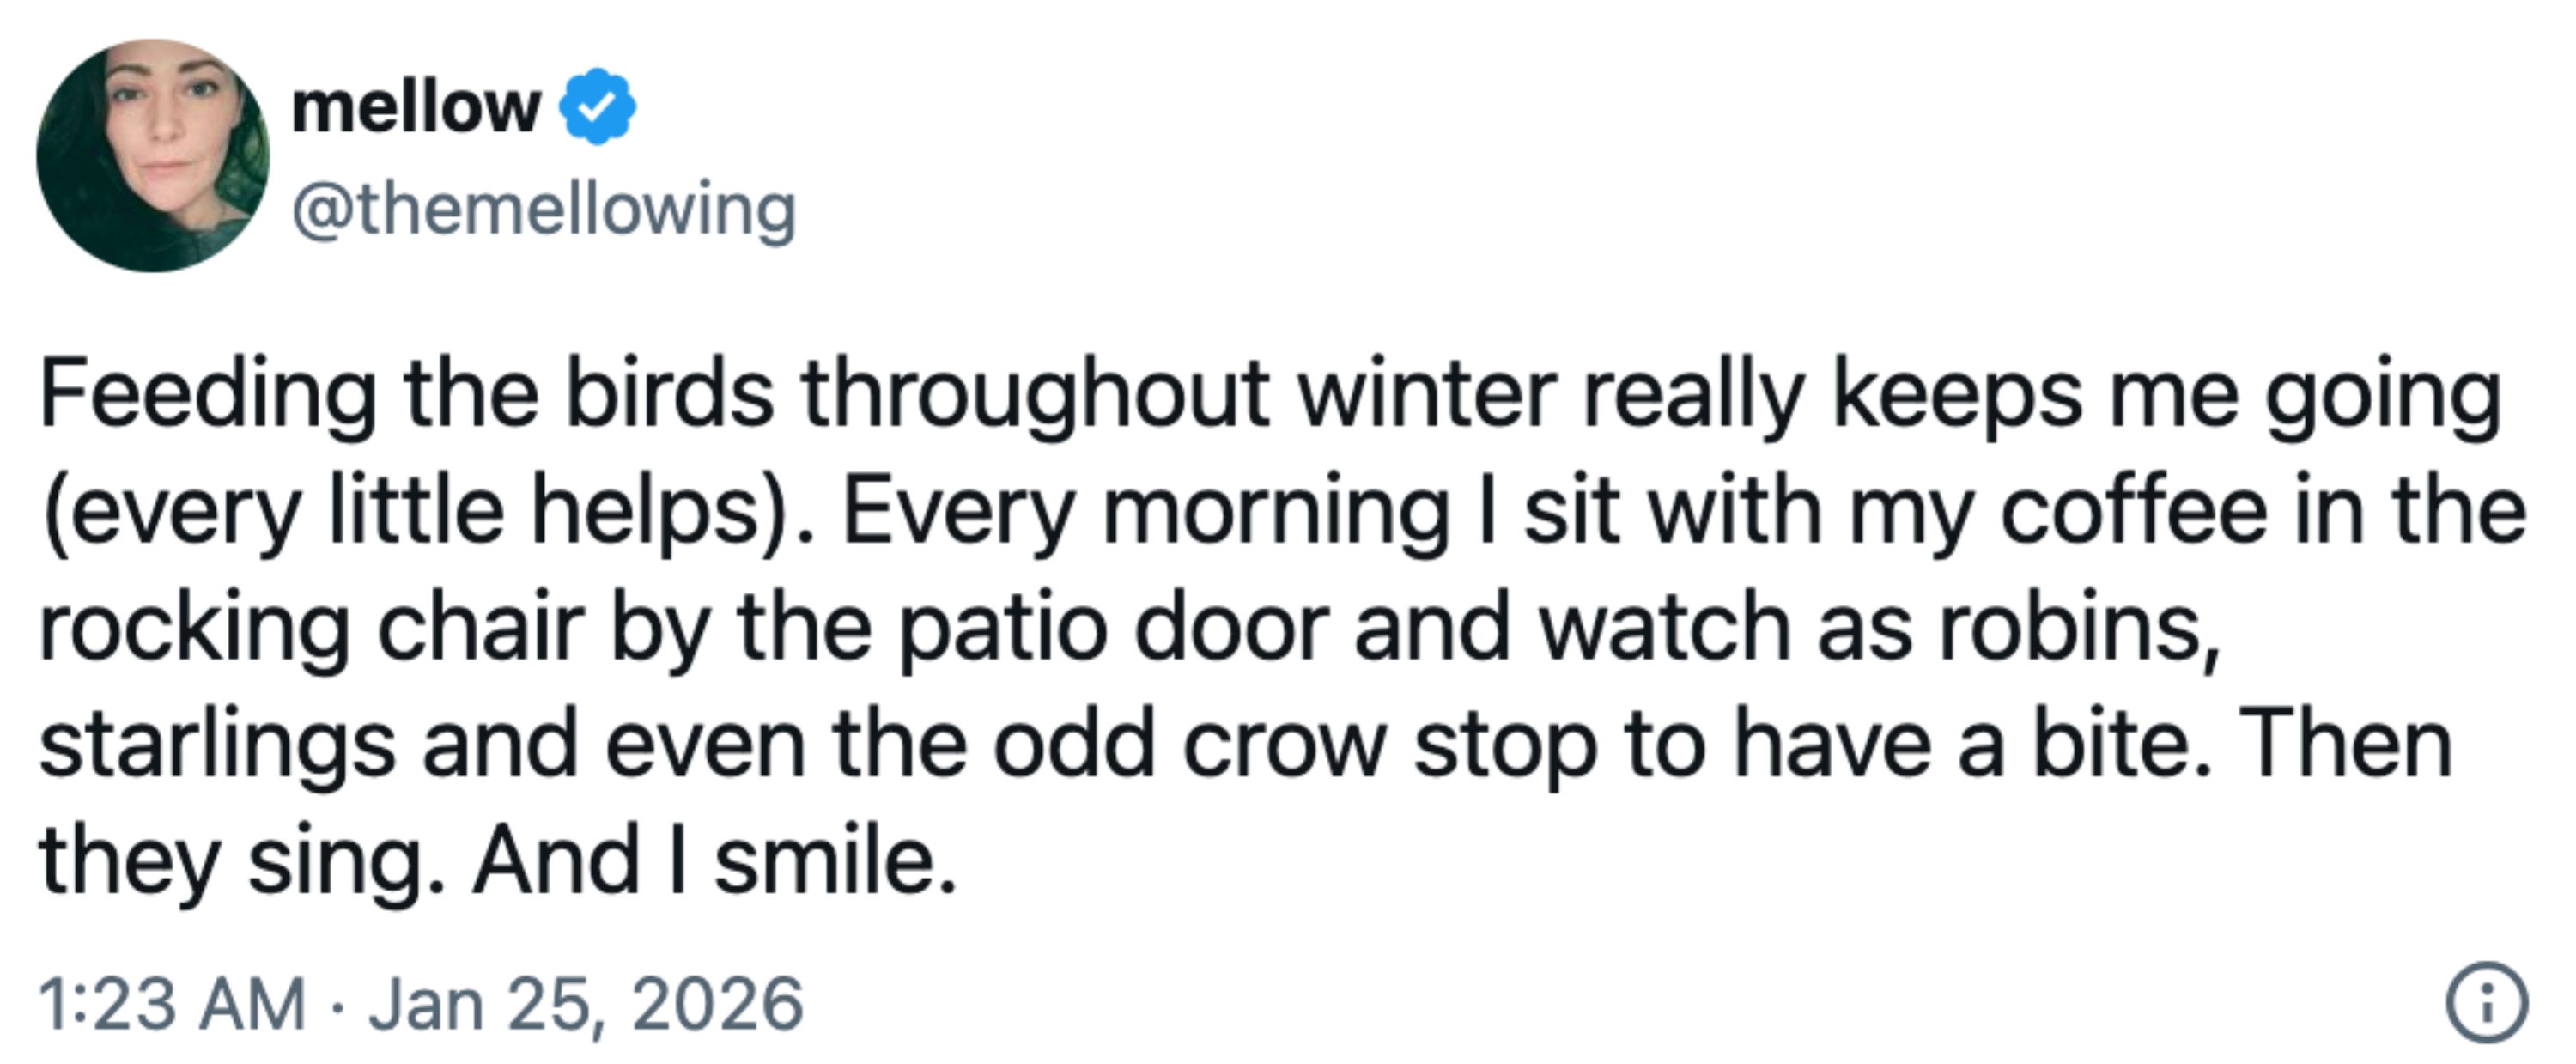The height and width of the screenshot is (1064, 2576).
Task: Open mellow's profile picture
Action: pyautogui.click(x=153, y=155)
